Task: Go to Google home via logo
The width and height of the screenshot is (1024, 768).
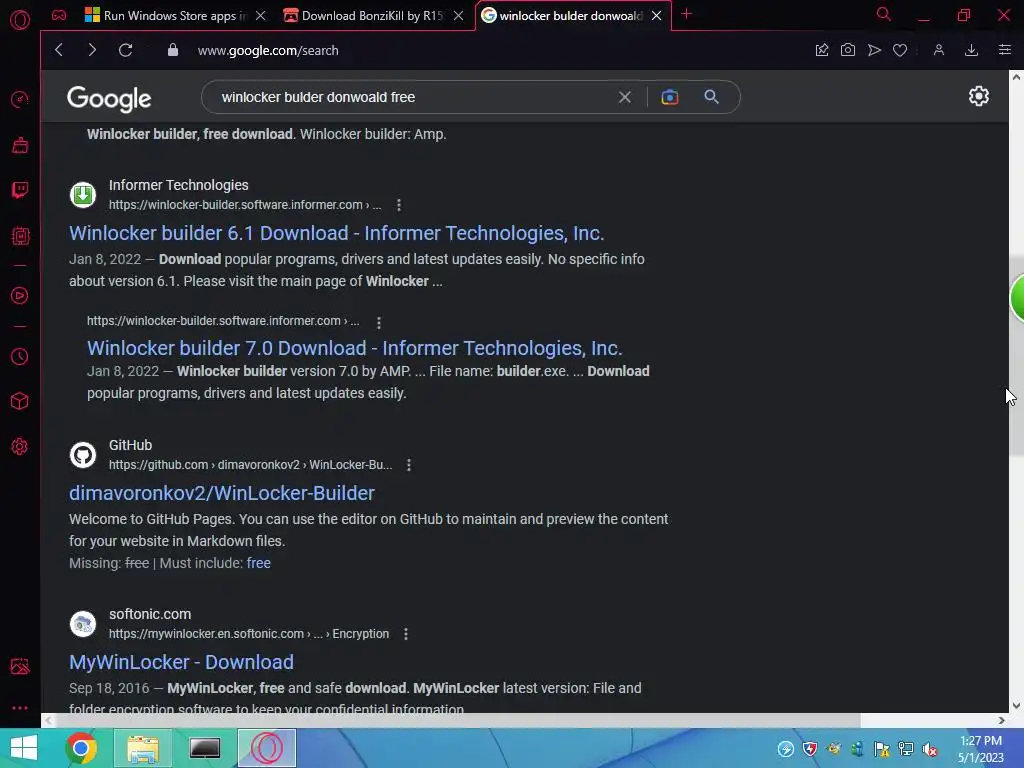Action: [x=109, y=99]
